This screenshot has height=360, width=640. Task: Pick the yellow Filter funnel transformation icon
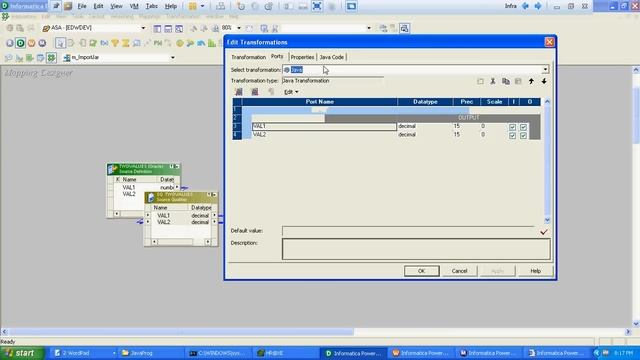click(115, 43)
